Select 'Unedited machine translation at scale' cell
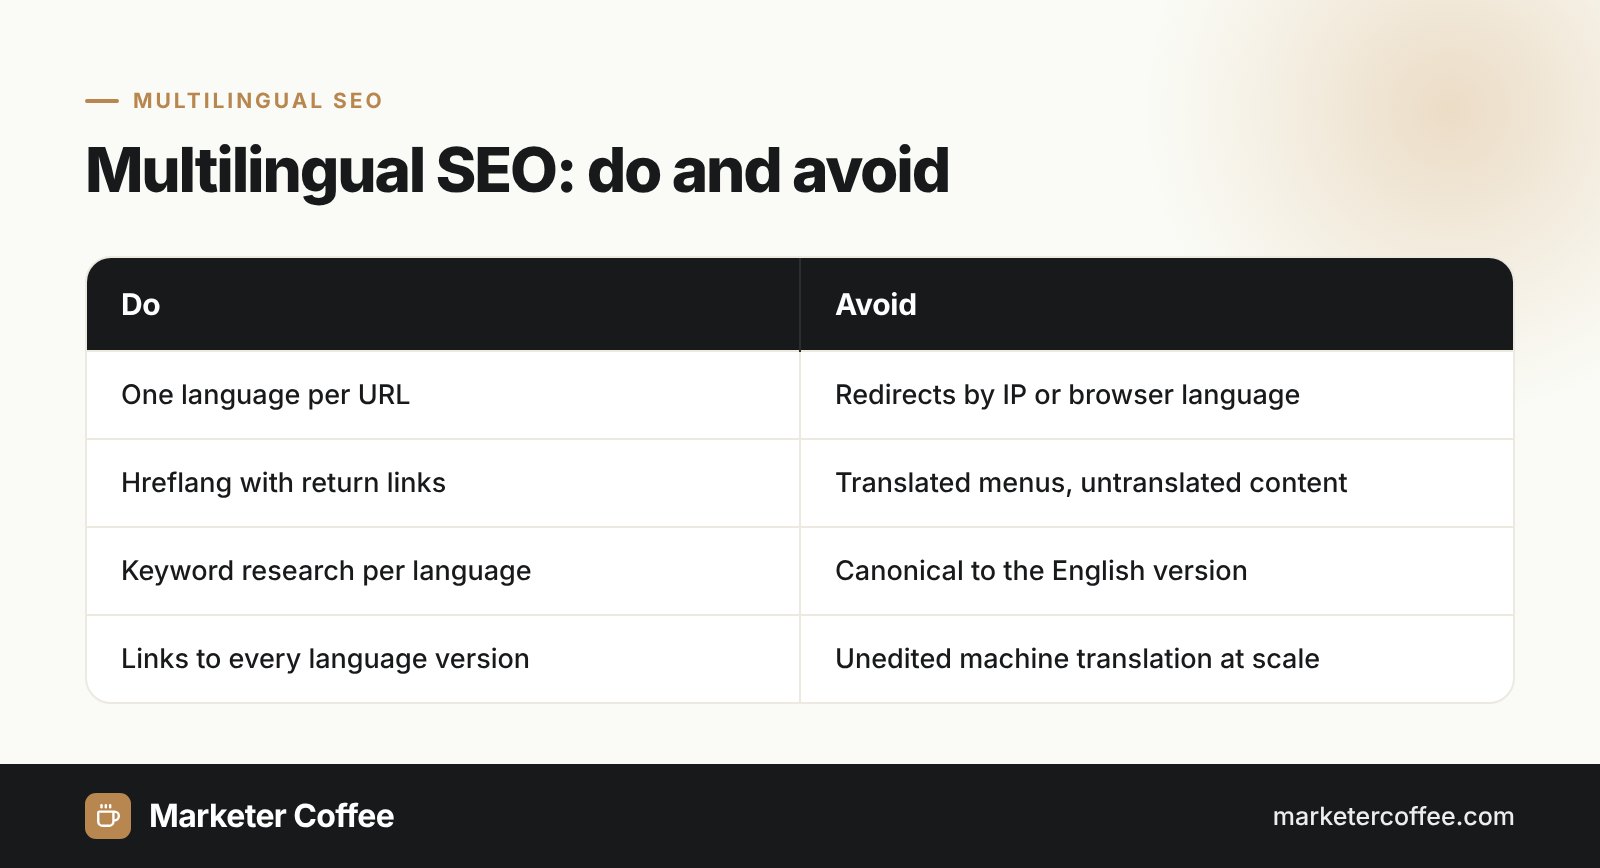This screenshot has width=1600, height=868. pos(1157,659)
